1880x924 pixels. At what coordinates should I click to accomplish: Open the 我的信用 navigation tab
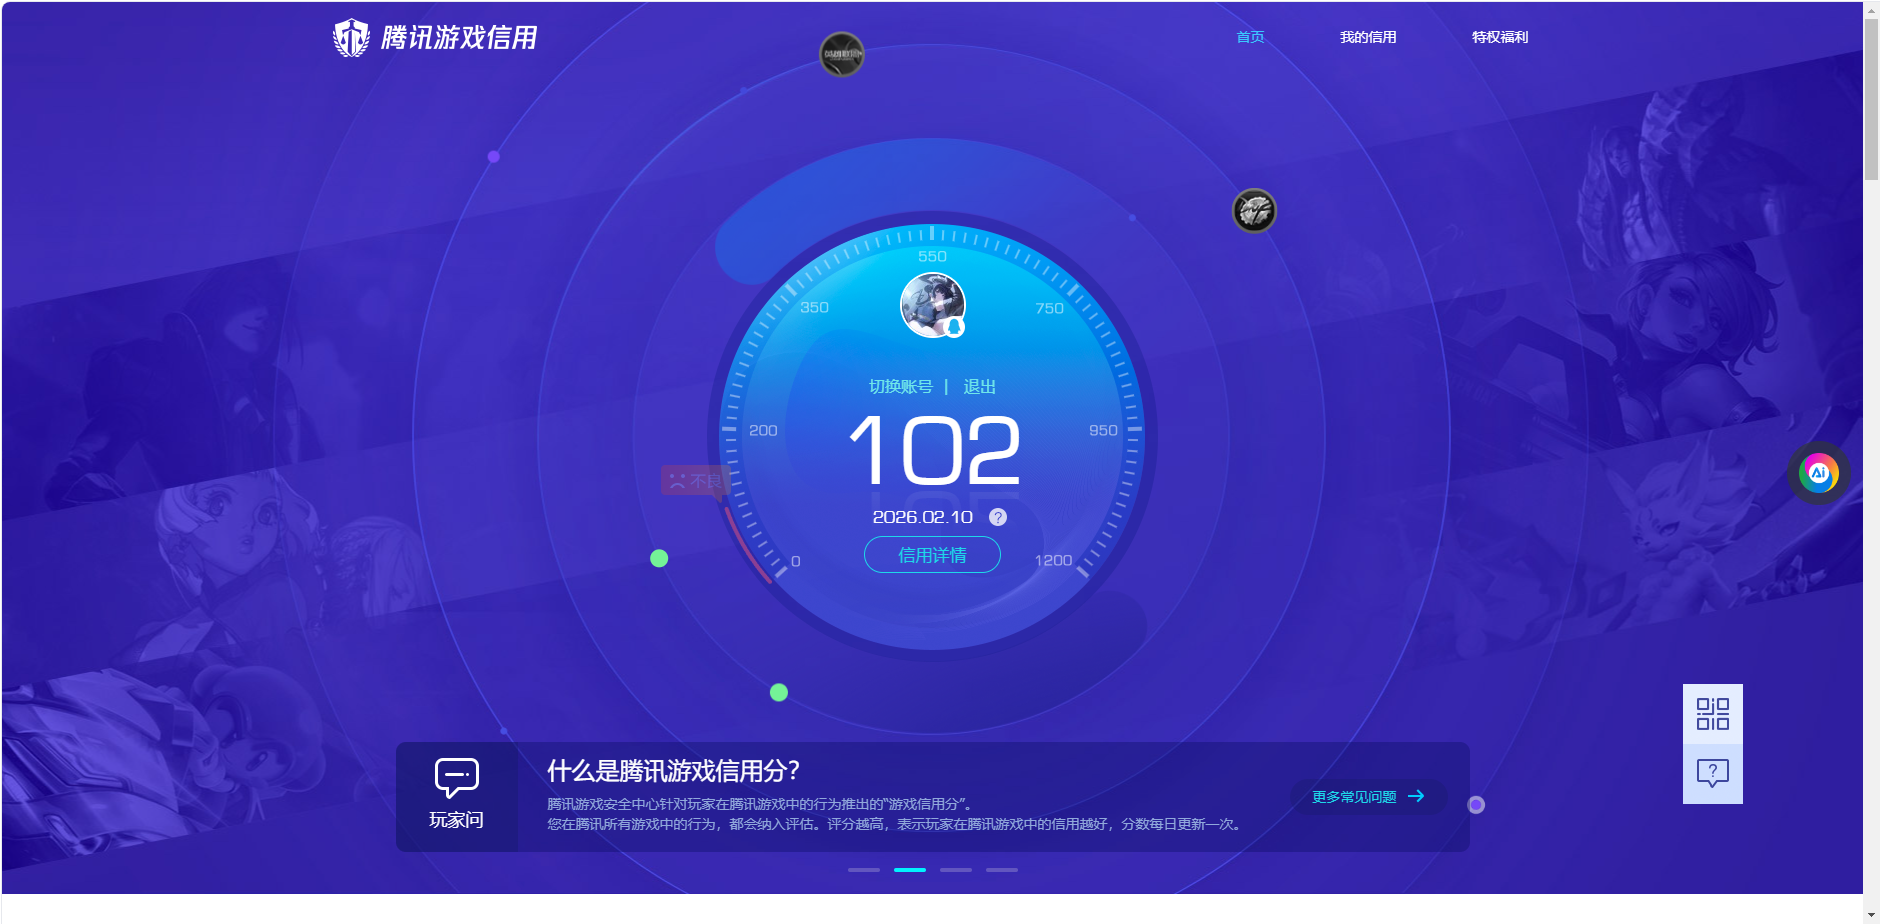click(x=1368, y=37)
